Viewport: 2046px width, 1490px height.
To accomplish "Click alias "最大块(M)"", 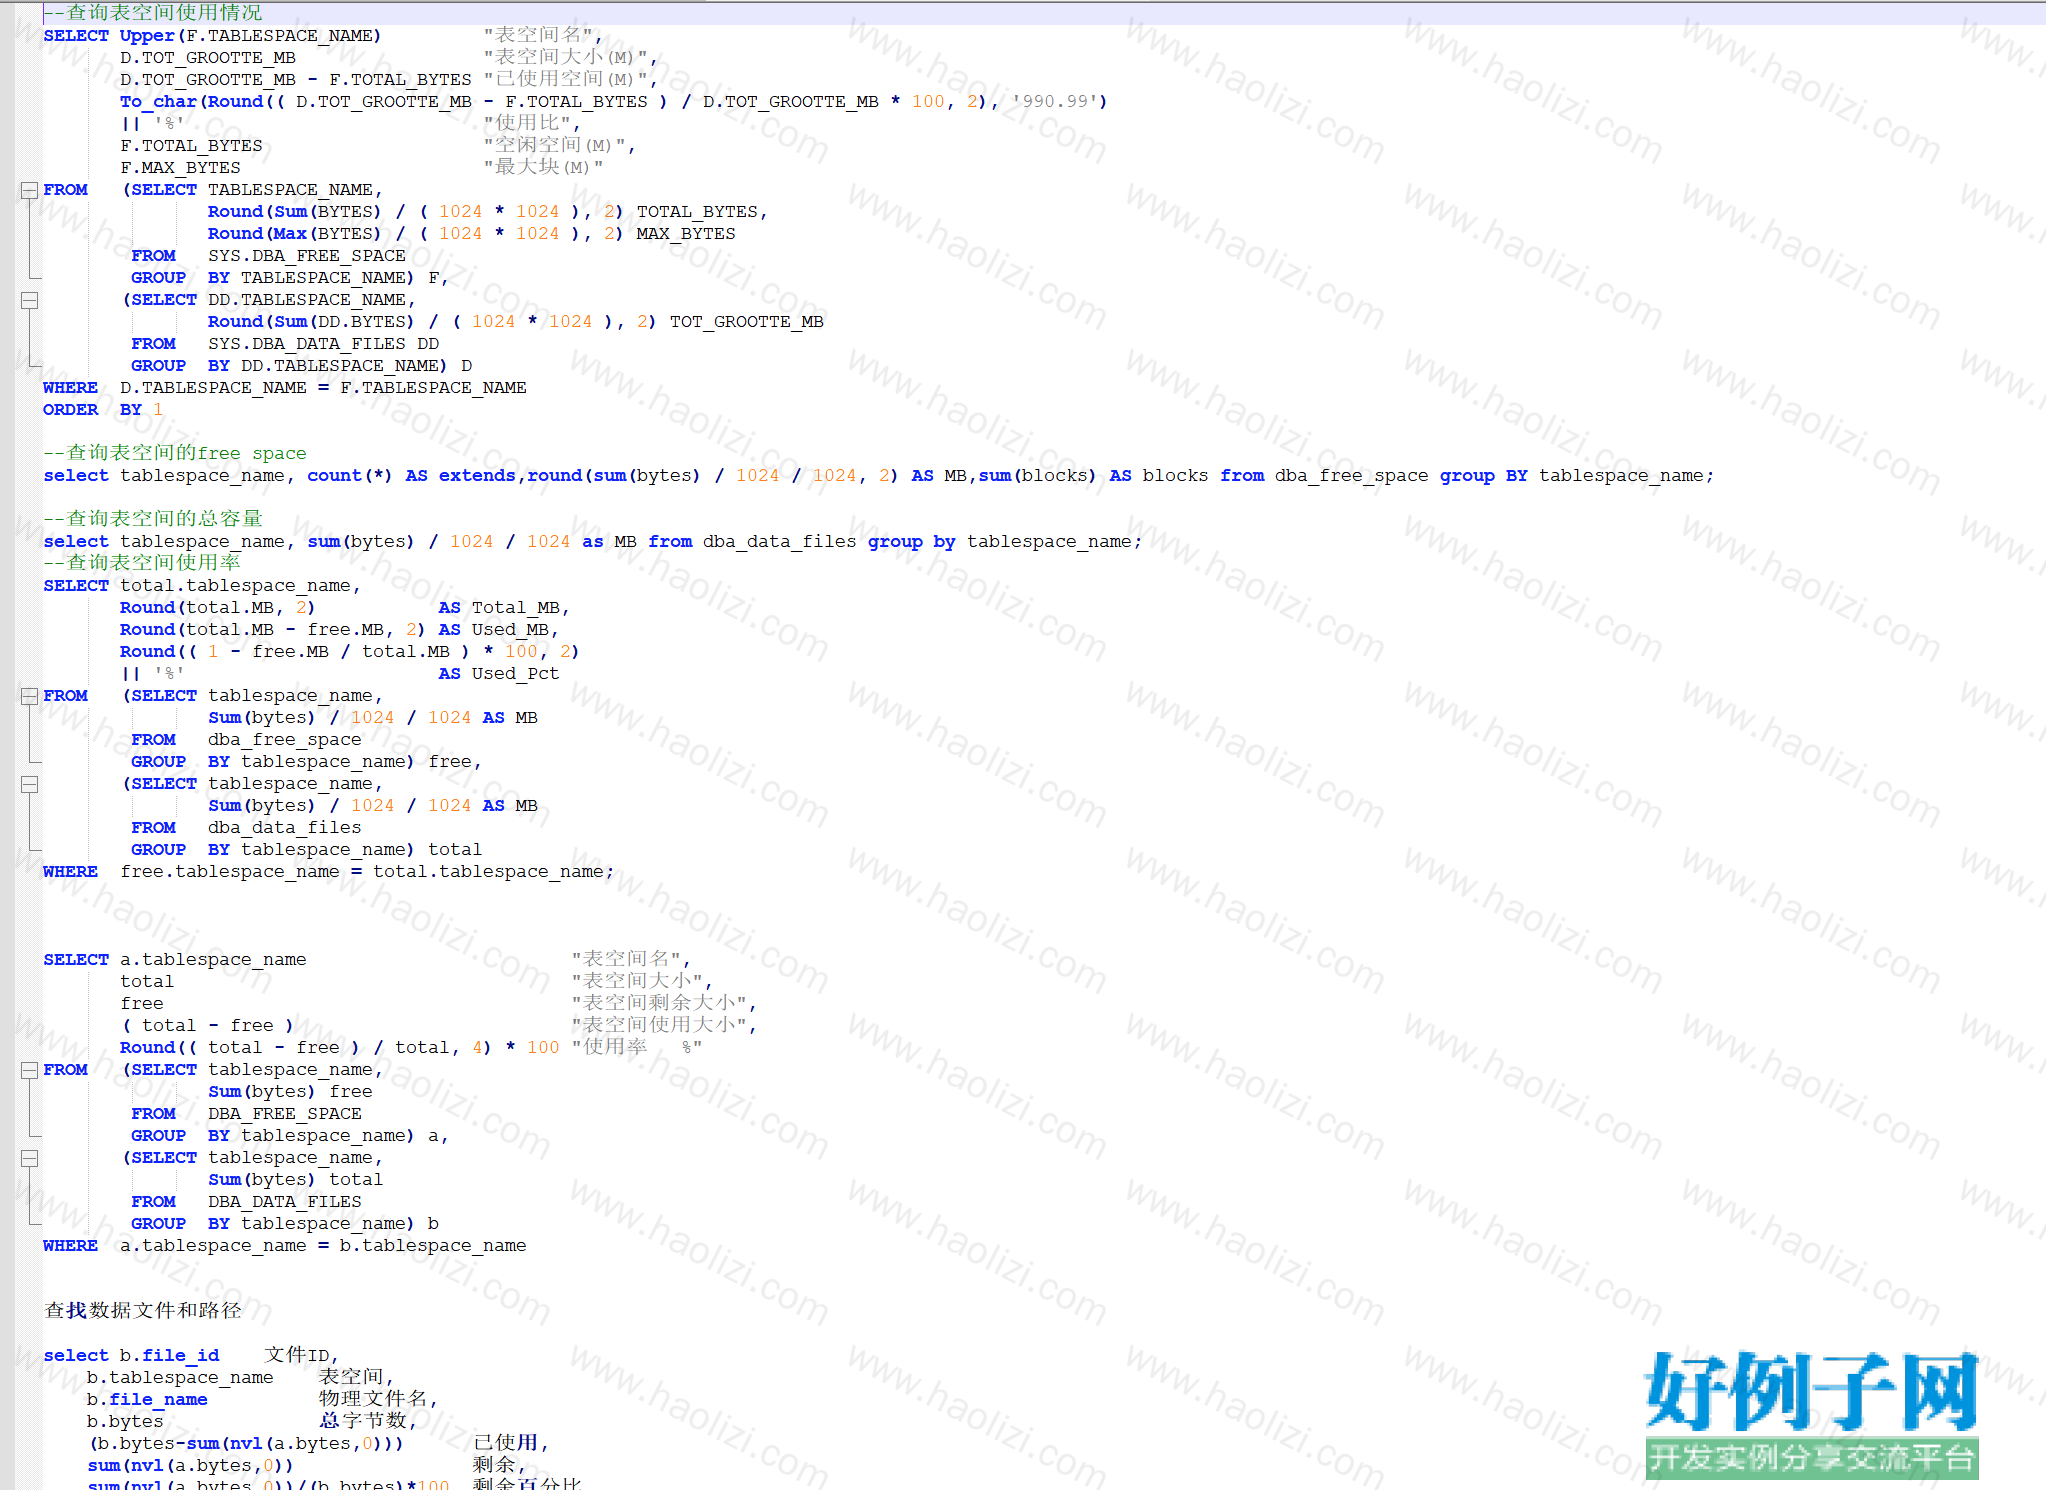I will [x=544, y=167].
